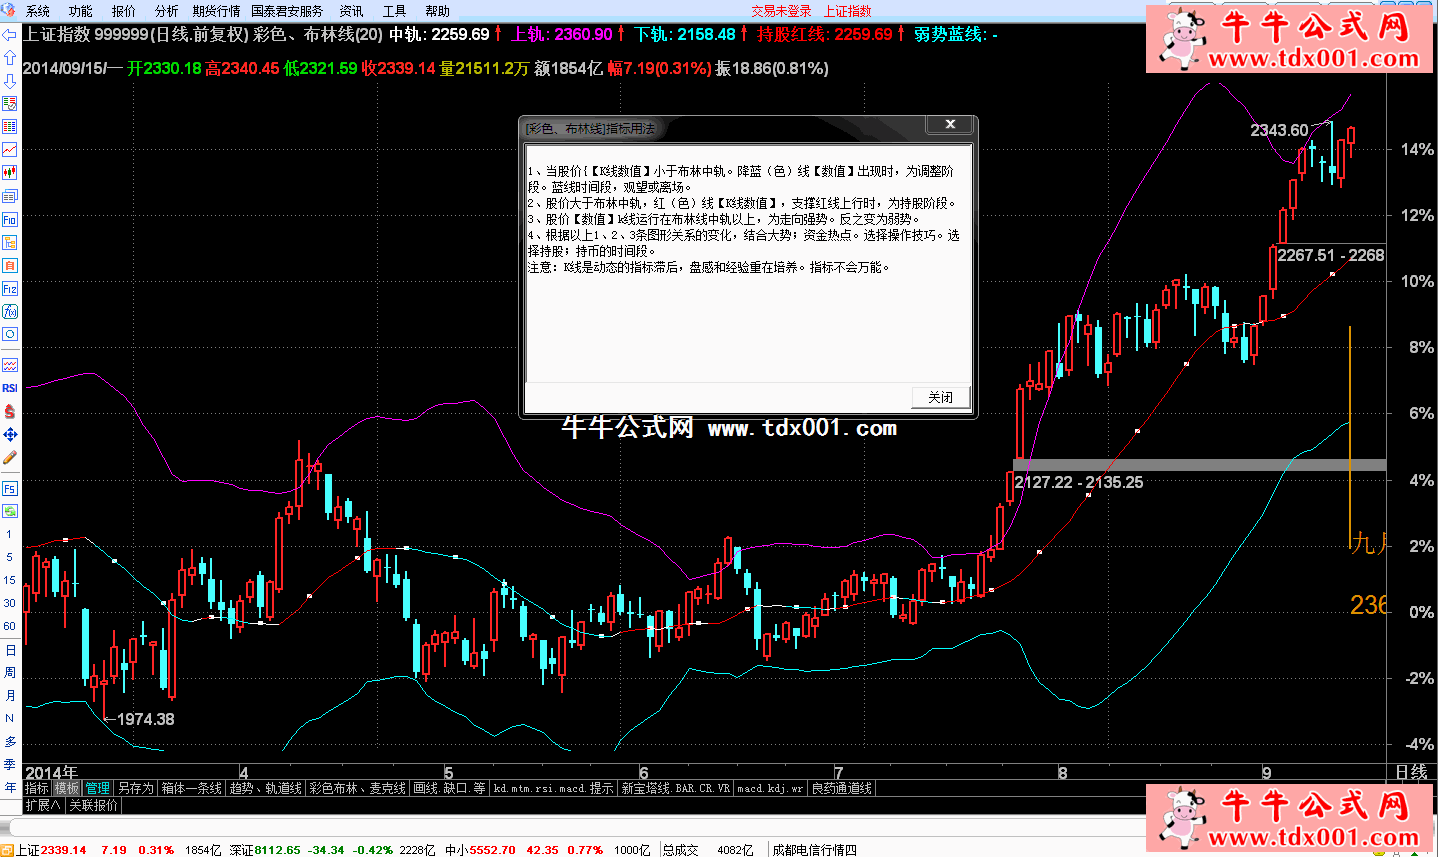
Task: Open the 分析 menu
Action: click(166, 11)
